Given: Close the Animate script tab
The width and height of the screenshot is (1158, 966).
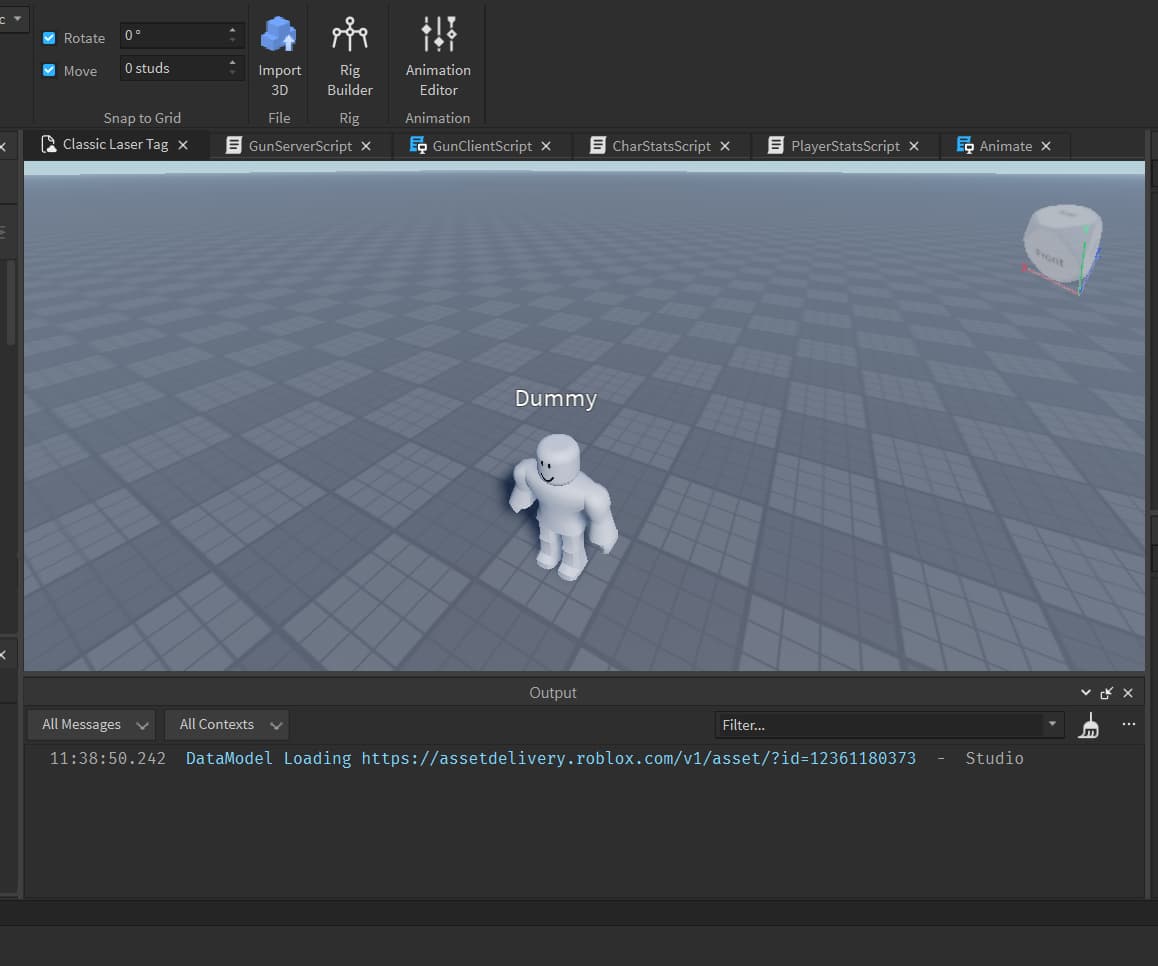Looking at the screenshot, I should click(1046, 146).
